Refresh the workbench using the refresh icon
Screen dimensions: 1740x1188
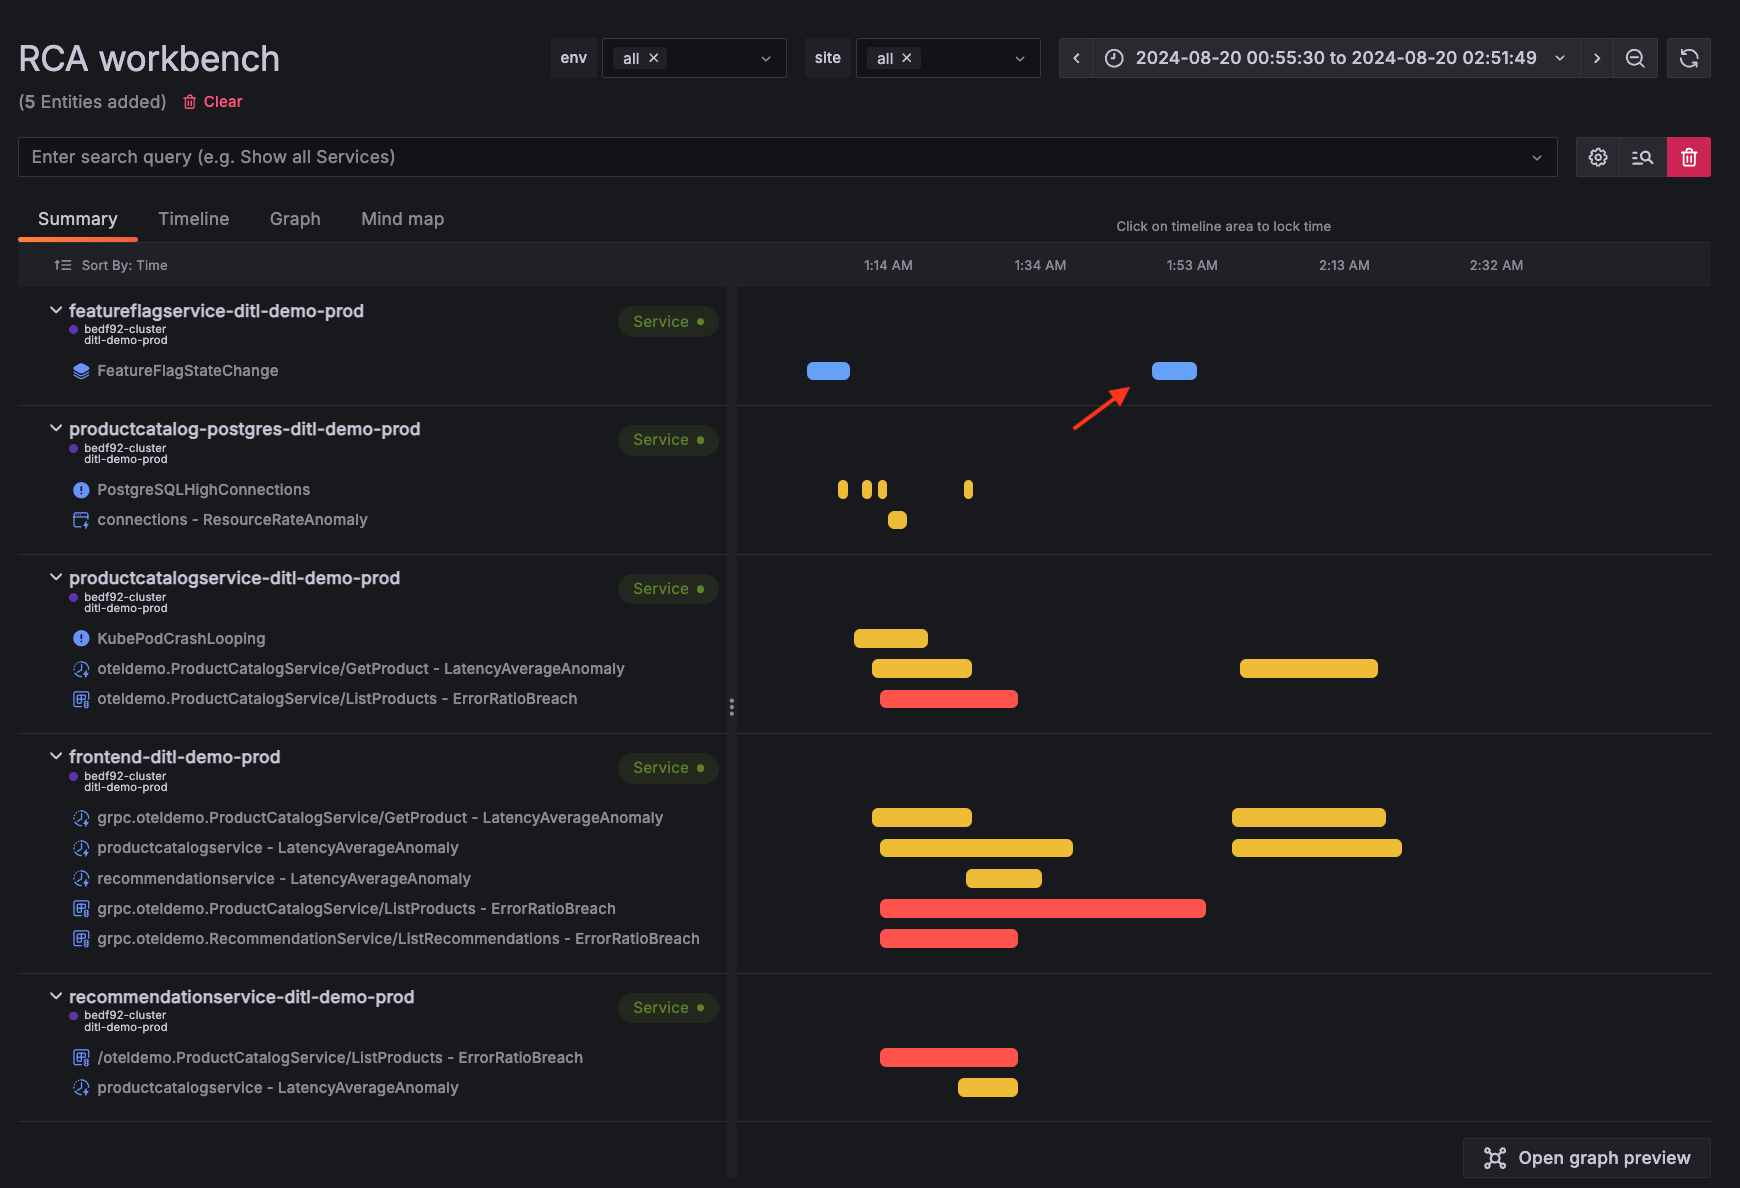tap(1689, 58)
